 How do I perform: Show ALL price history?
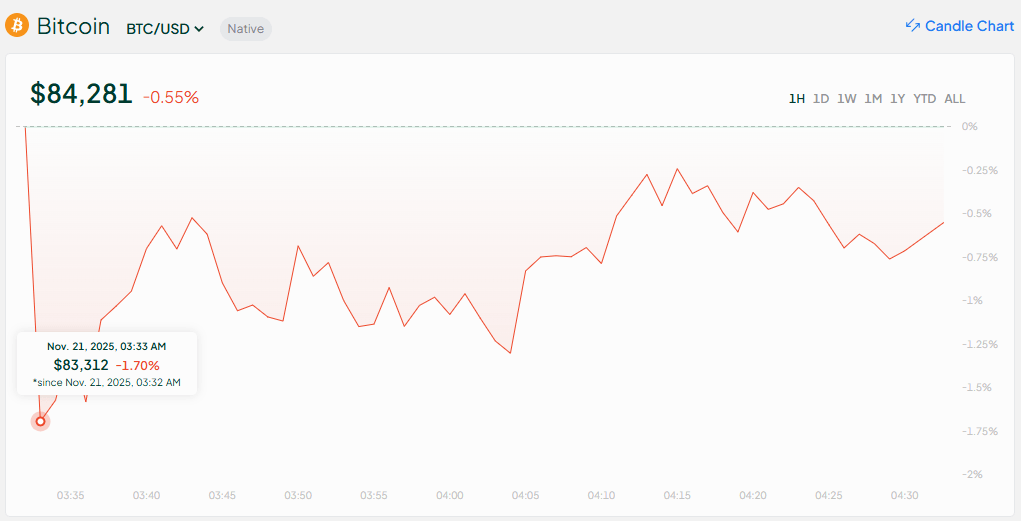pos(955,98)
